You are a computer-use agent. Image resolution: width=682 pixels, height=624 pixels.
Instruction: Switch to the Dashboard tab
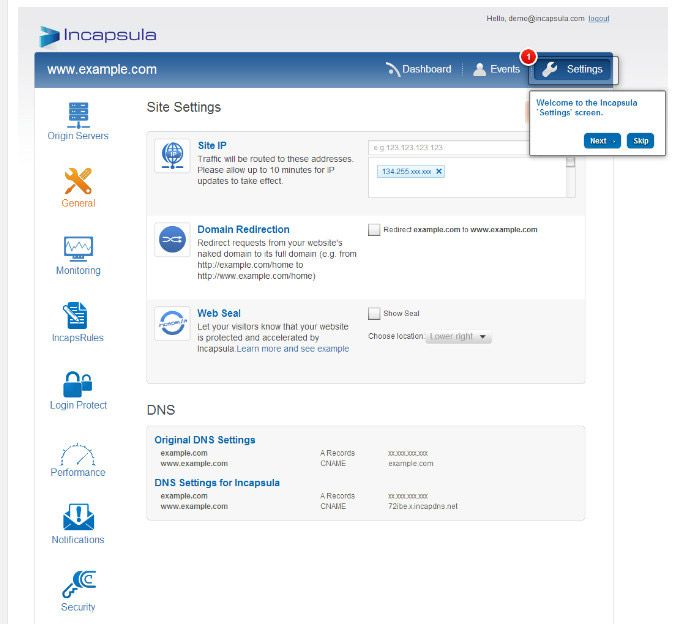click(418, 69)
